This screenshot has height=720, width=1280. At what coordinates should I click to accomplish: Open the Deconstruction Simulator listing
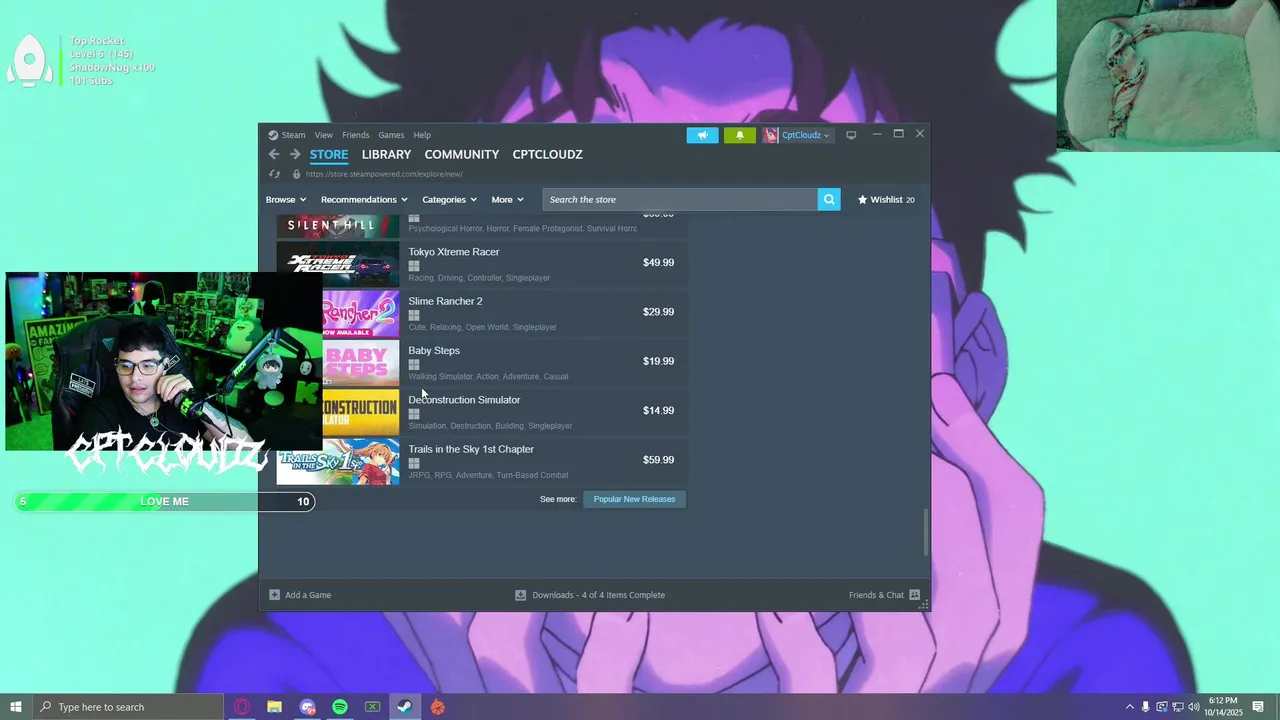482,411
